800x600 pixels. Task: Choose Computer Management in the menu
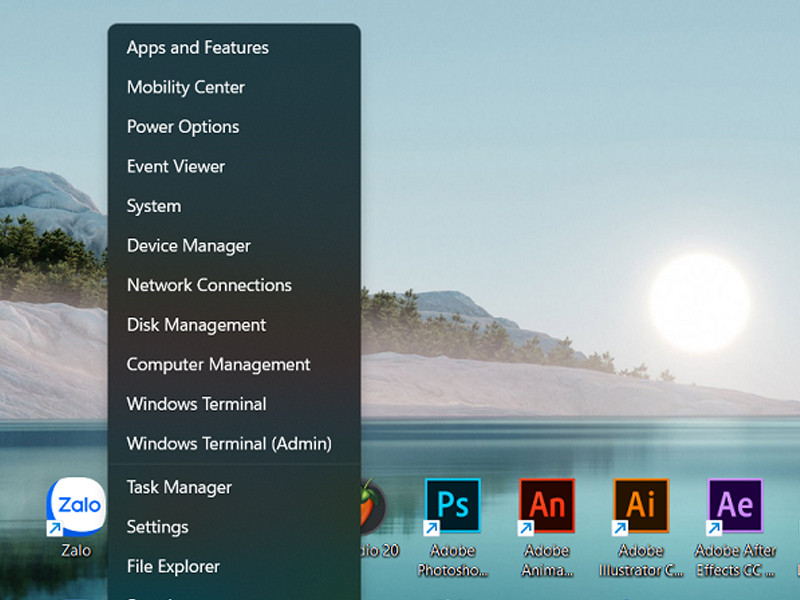[x=218, y=365]
